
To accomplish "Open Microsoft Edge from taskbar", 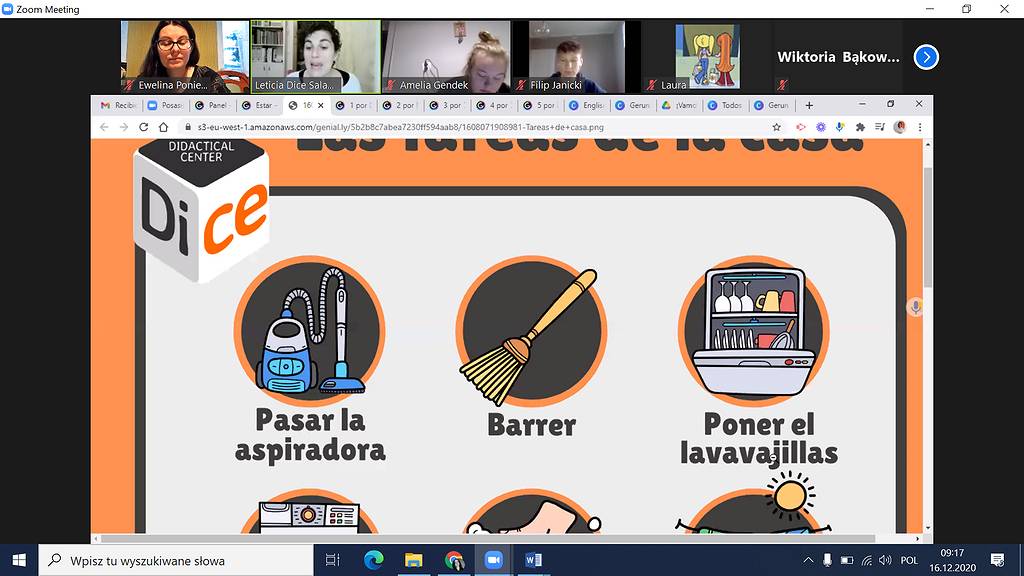I will [373, 560].
